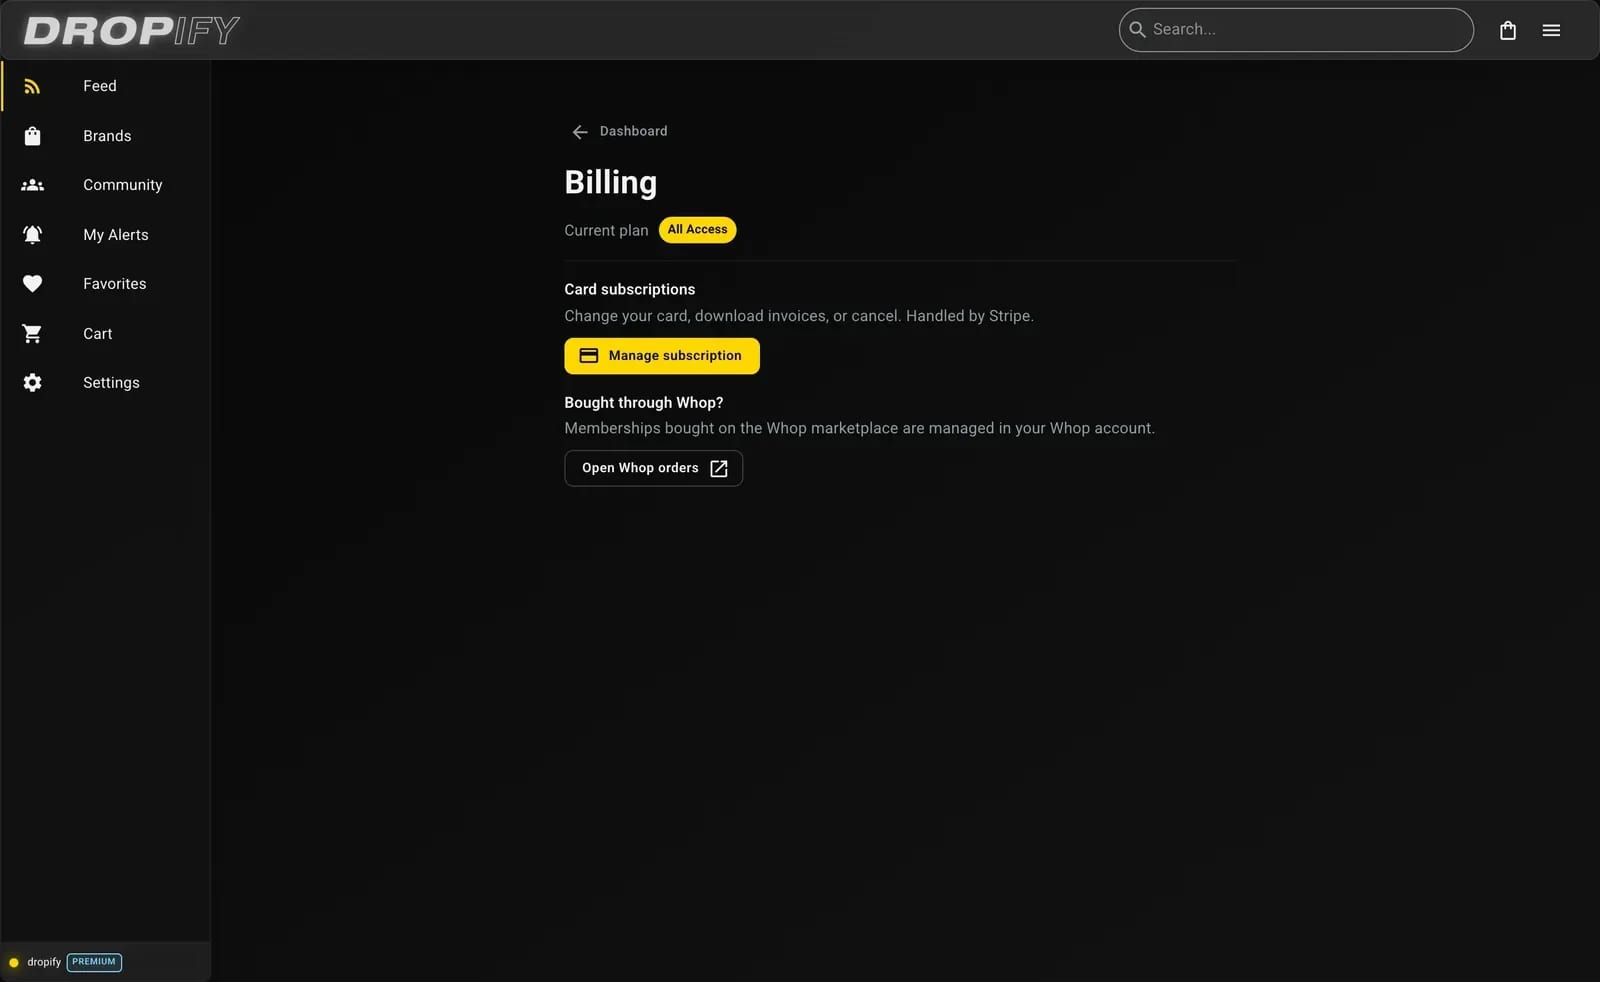1600x982 pixels.
Task: Click the Whop marketplace memberships description text
Action: (859, 428)
